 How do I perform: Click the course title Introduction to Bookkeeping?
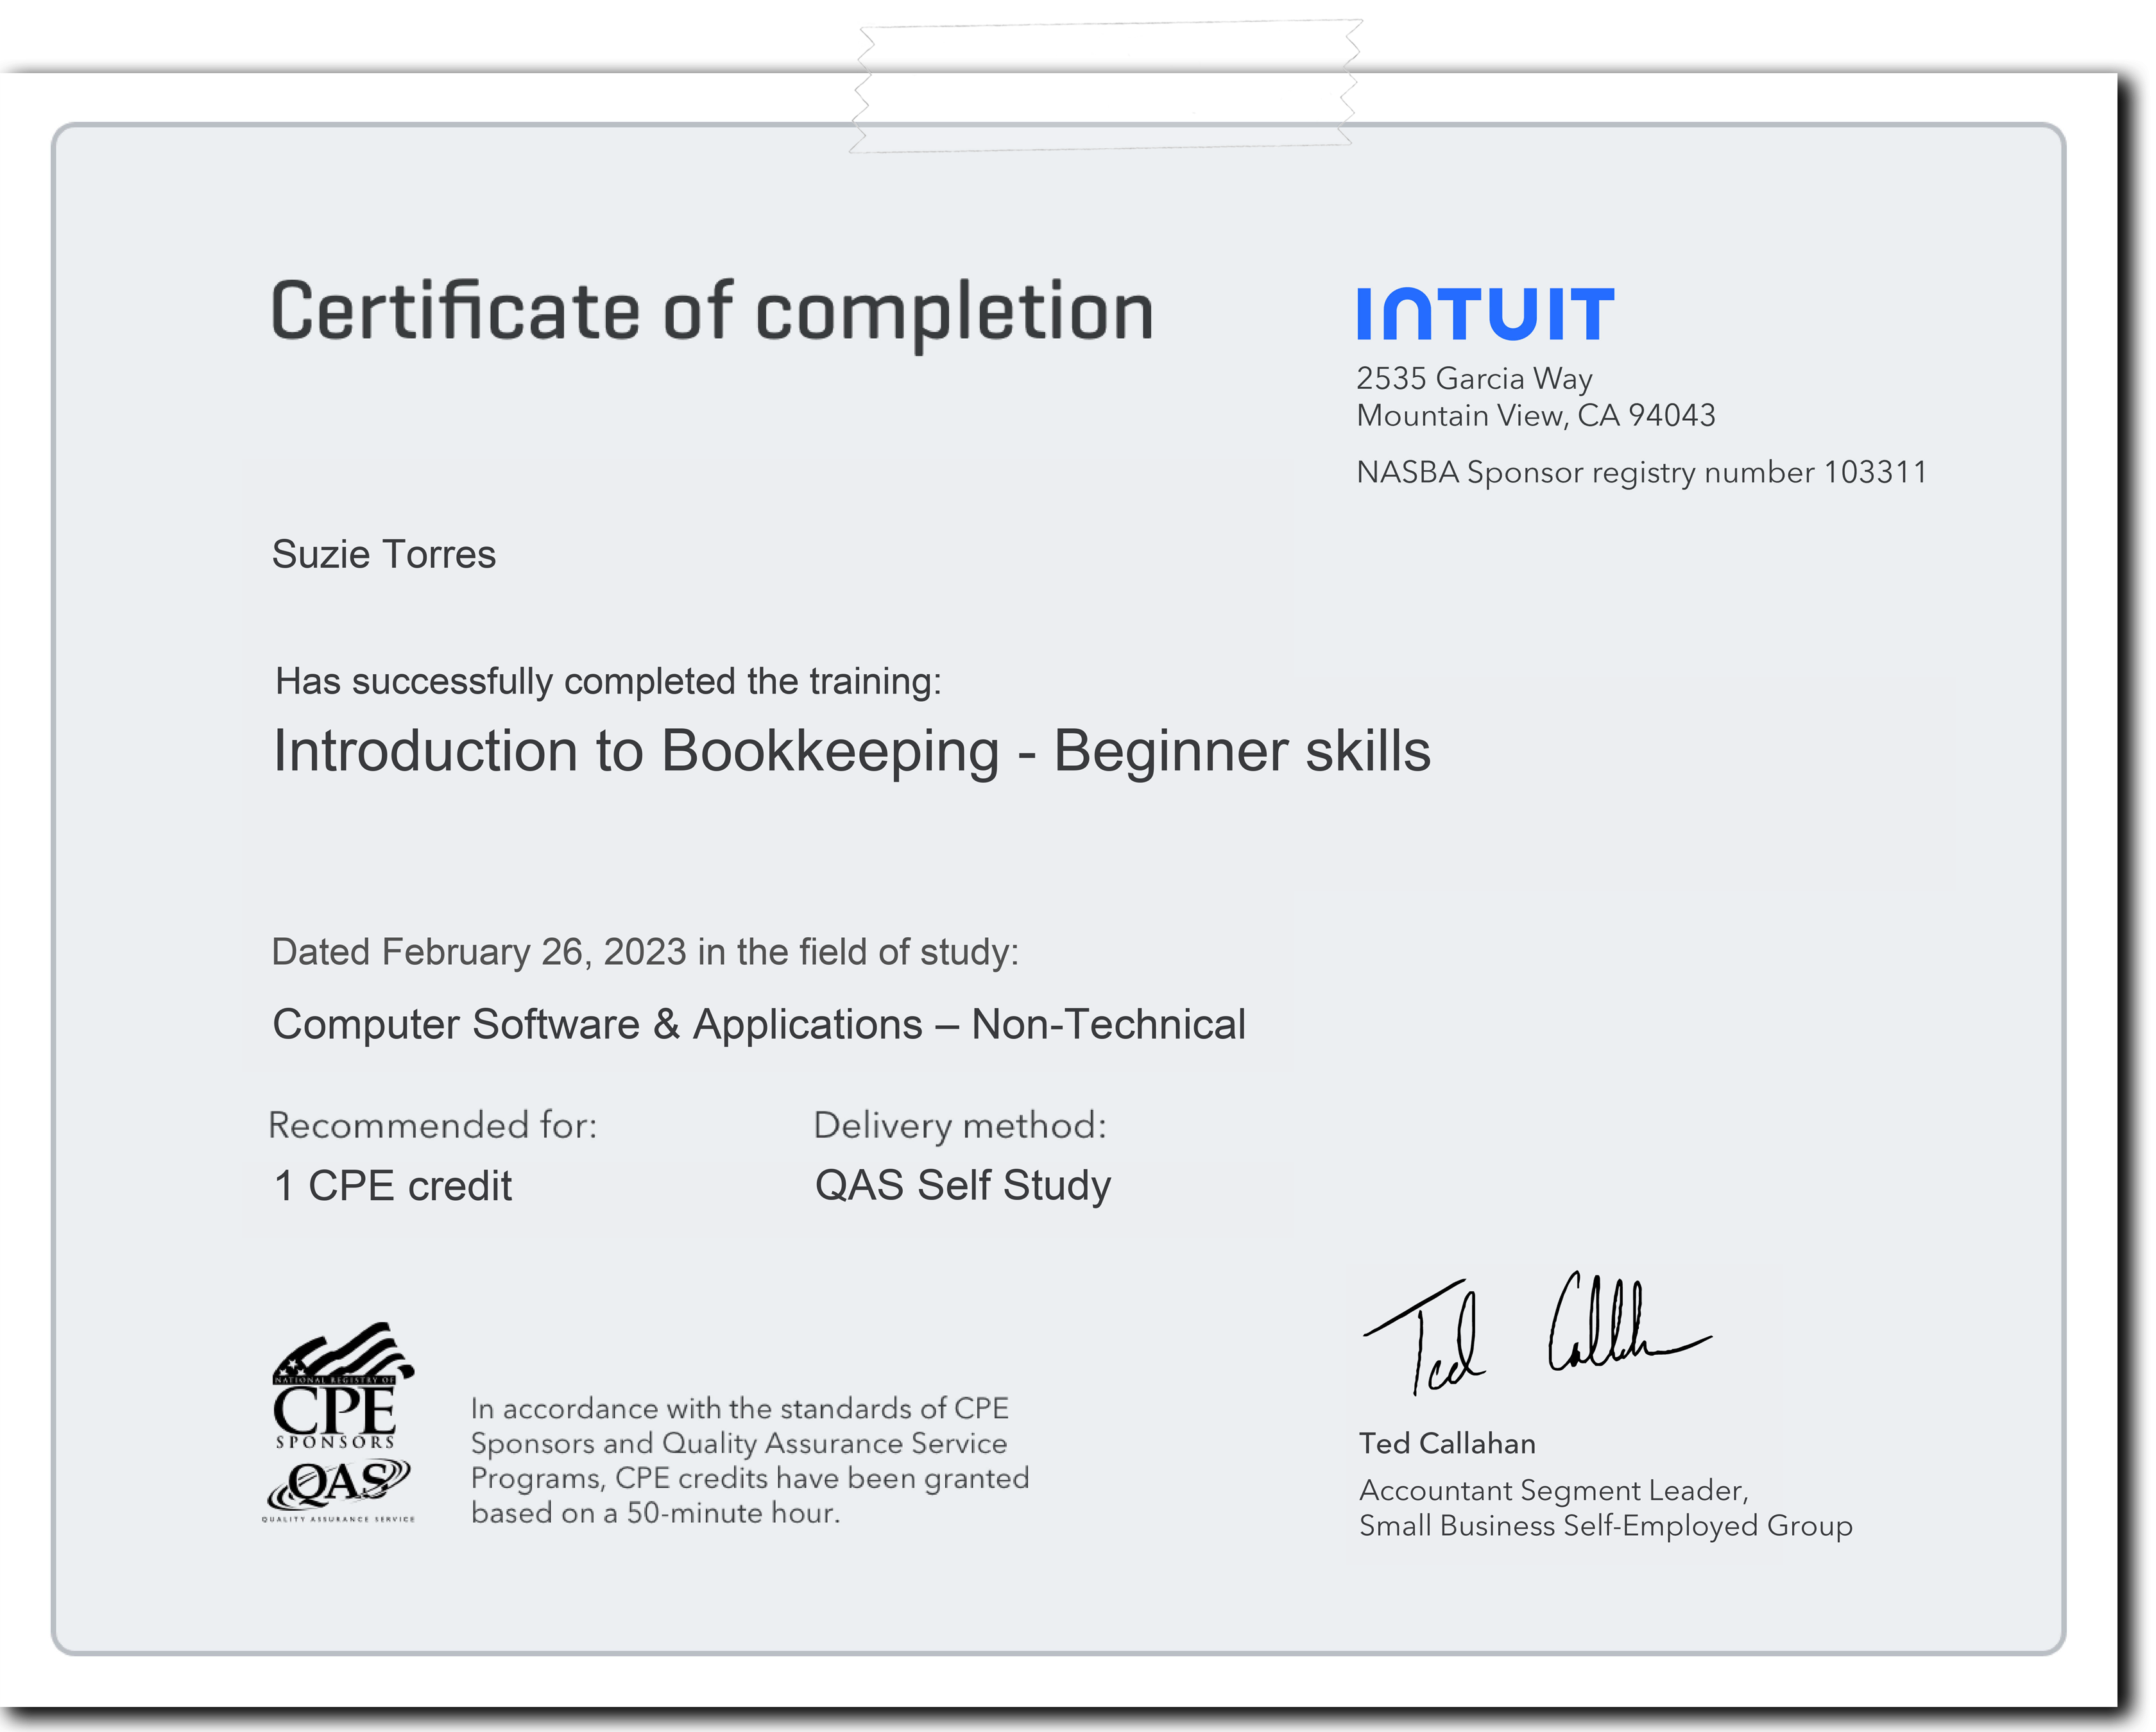[x=851, y=751]
